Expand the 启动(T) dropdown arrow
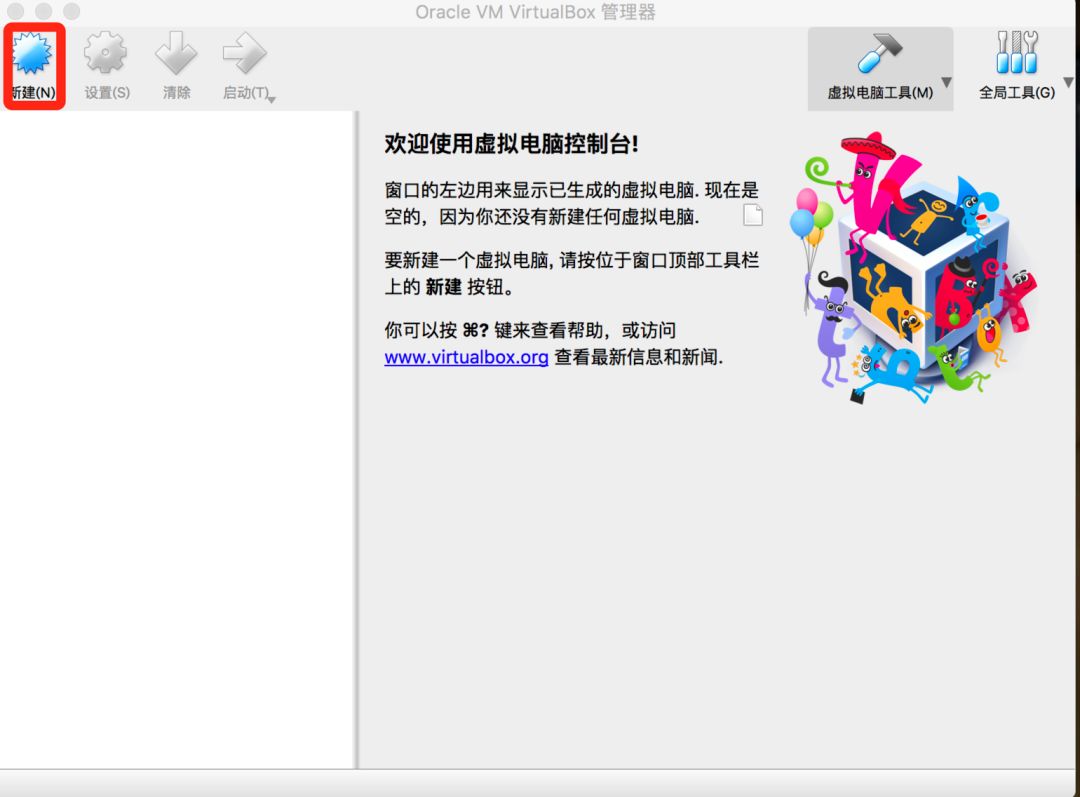This screenshot has height=797, width=1080. tap(271, 100)
